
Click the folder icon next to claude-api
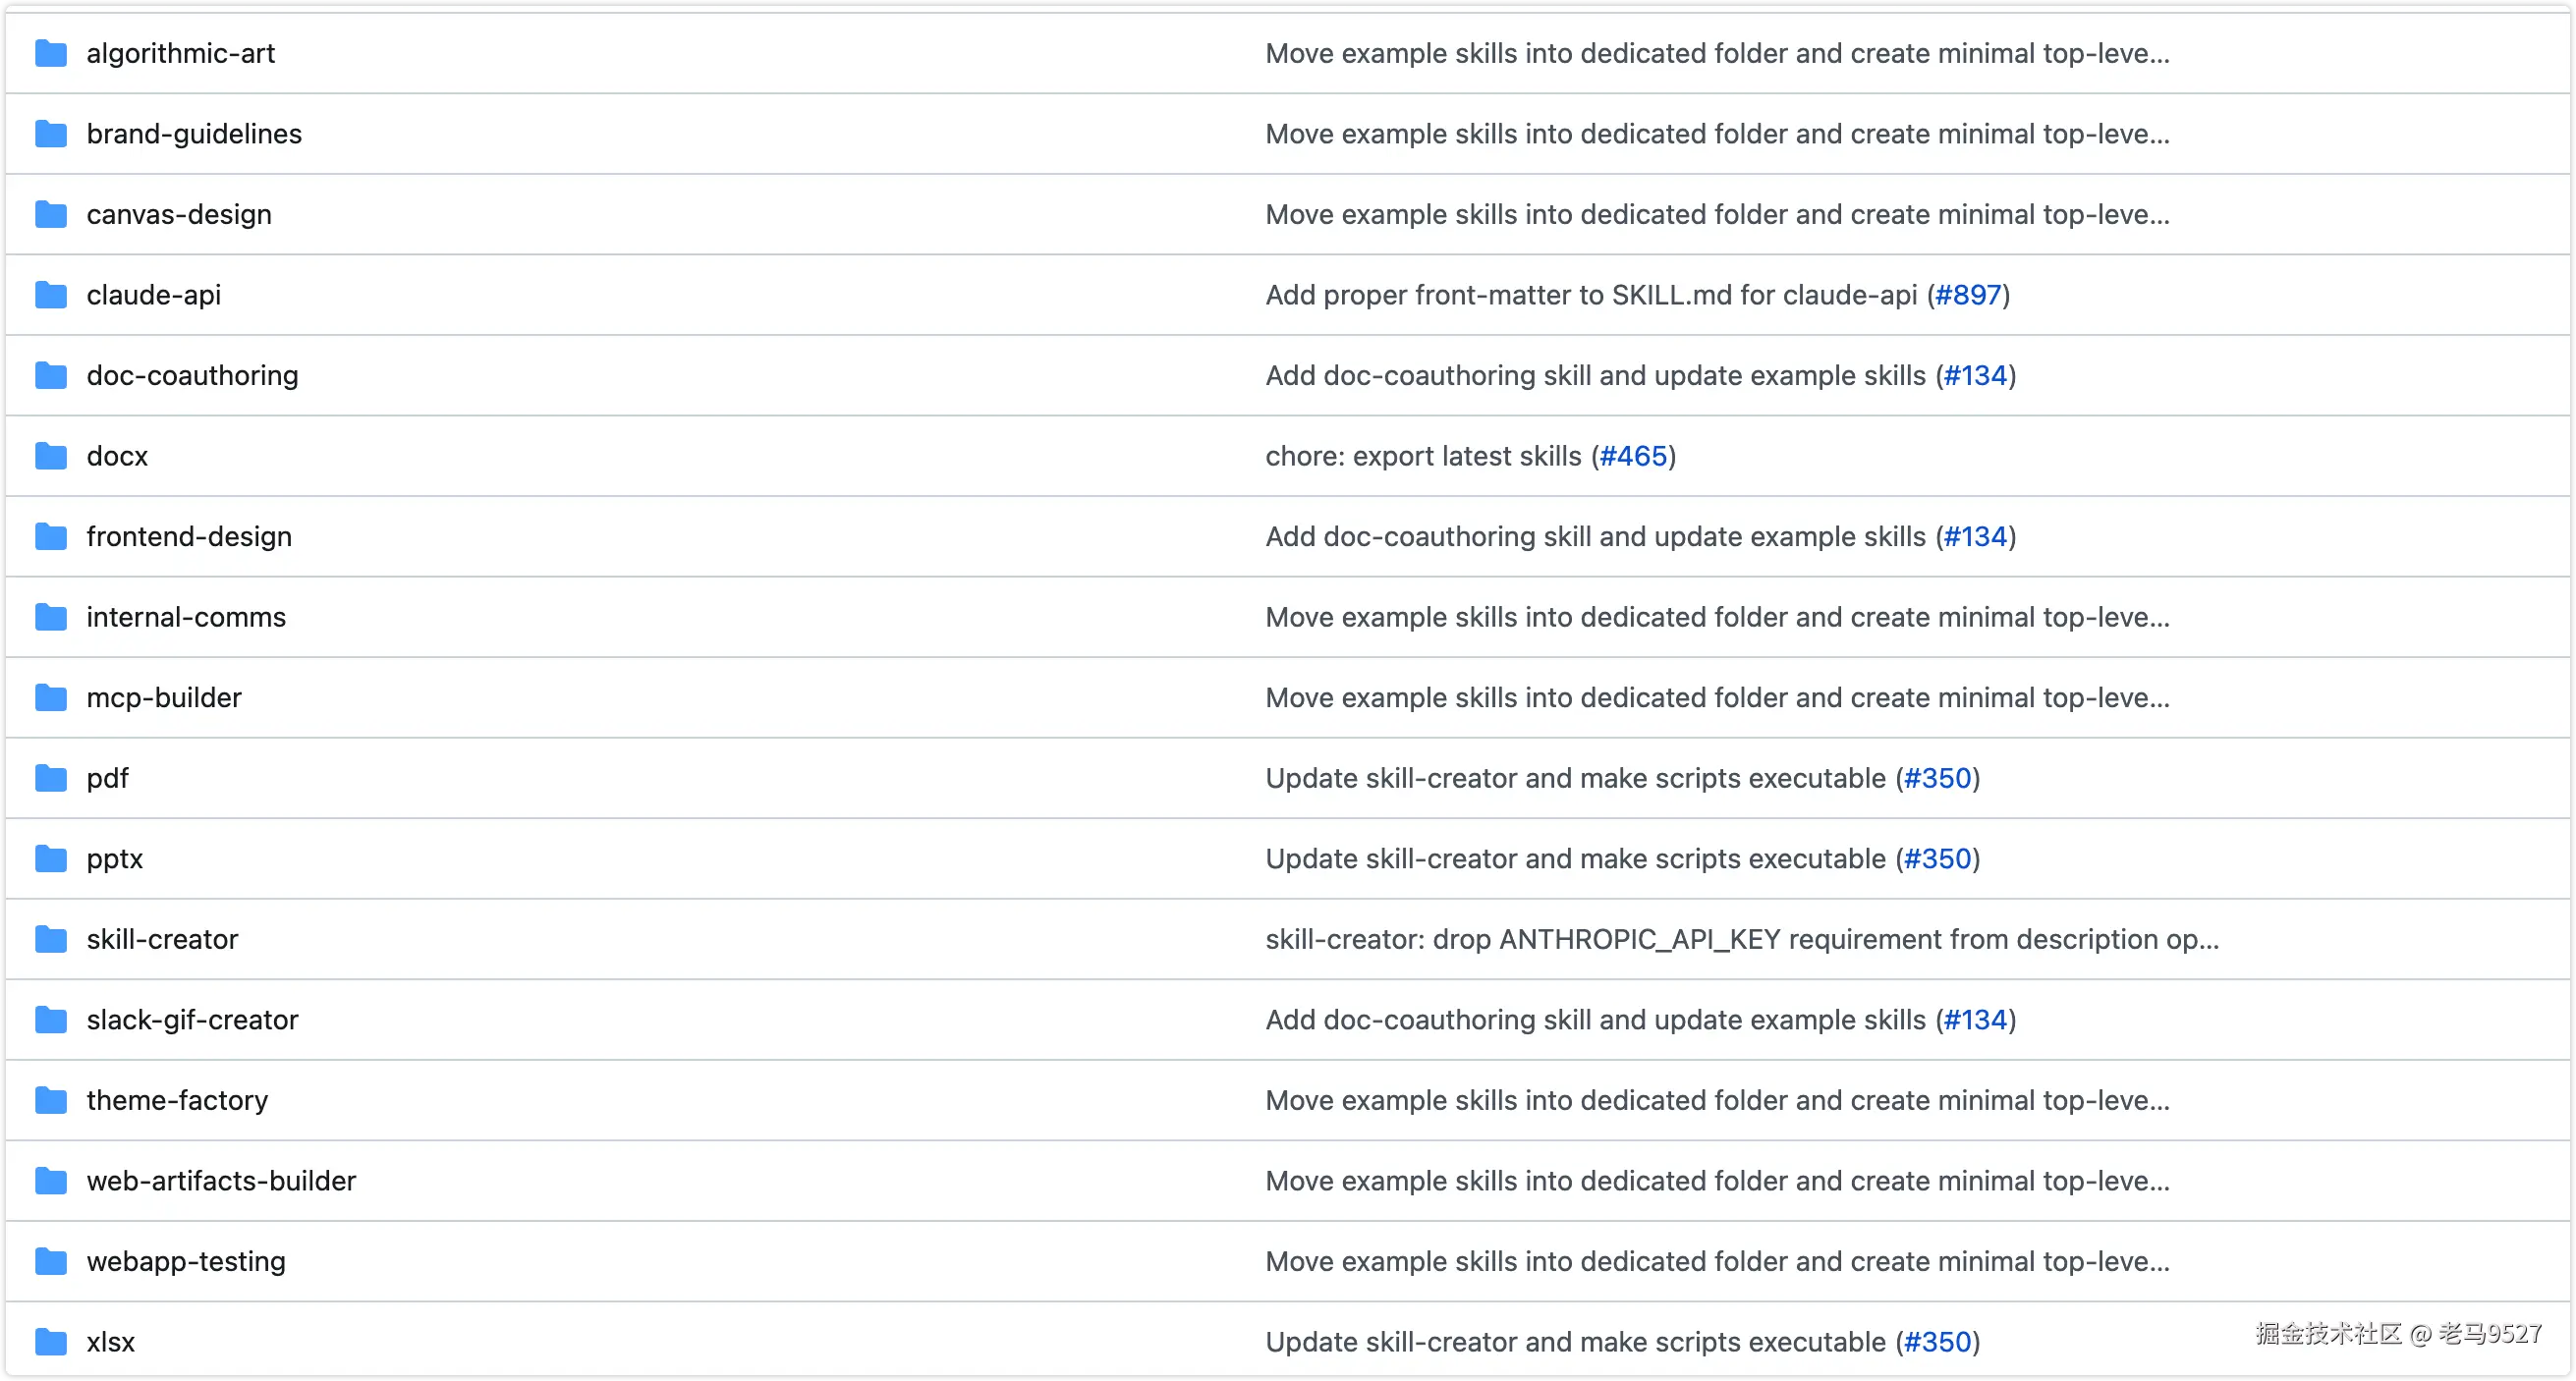[51, 295]
